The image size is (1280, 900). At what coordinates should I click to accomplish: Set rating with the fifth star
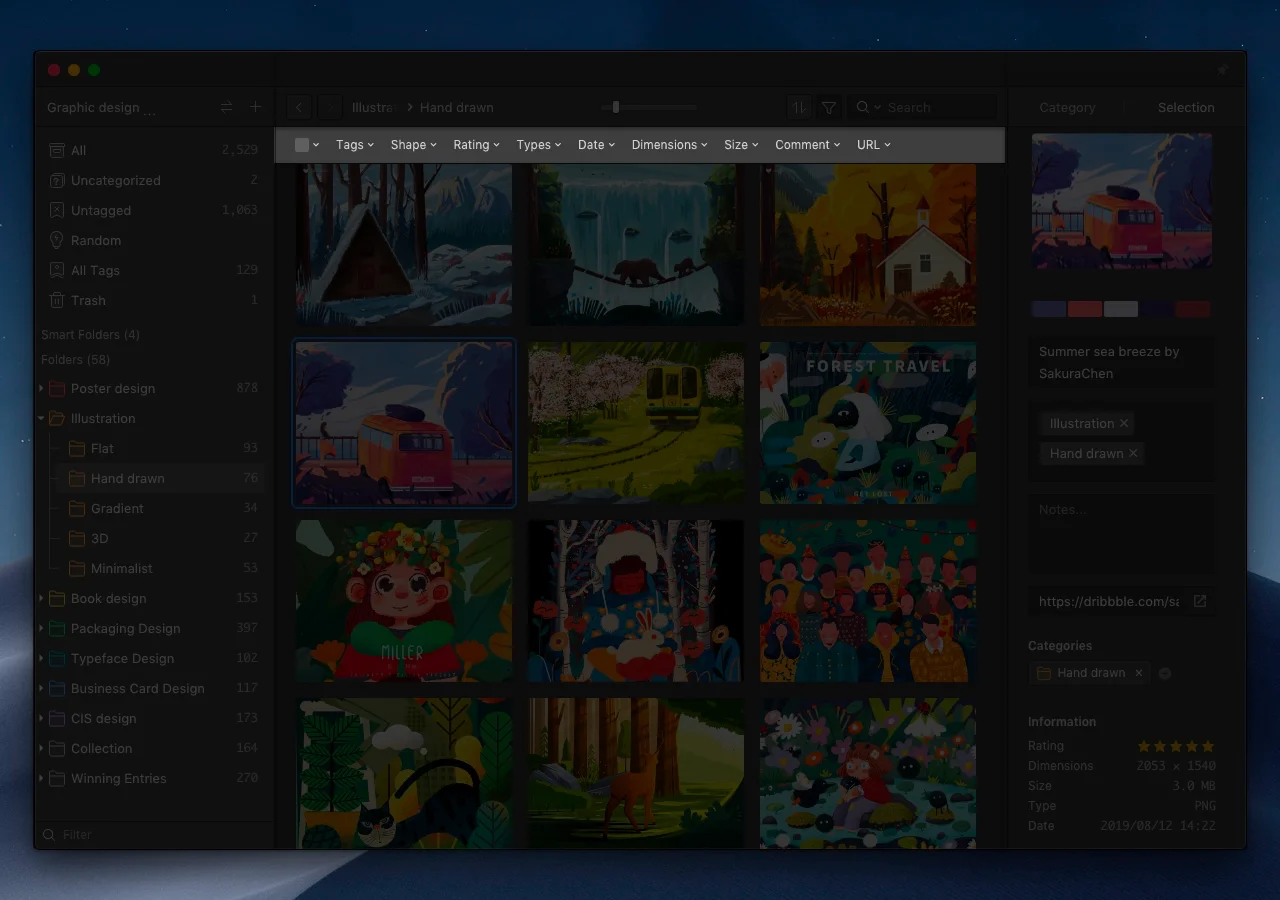point(1208,746)
